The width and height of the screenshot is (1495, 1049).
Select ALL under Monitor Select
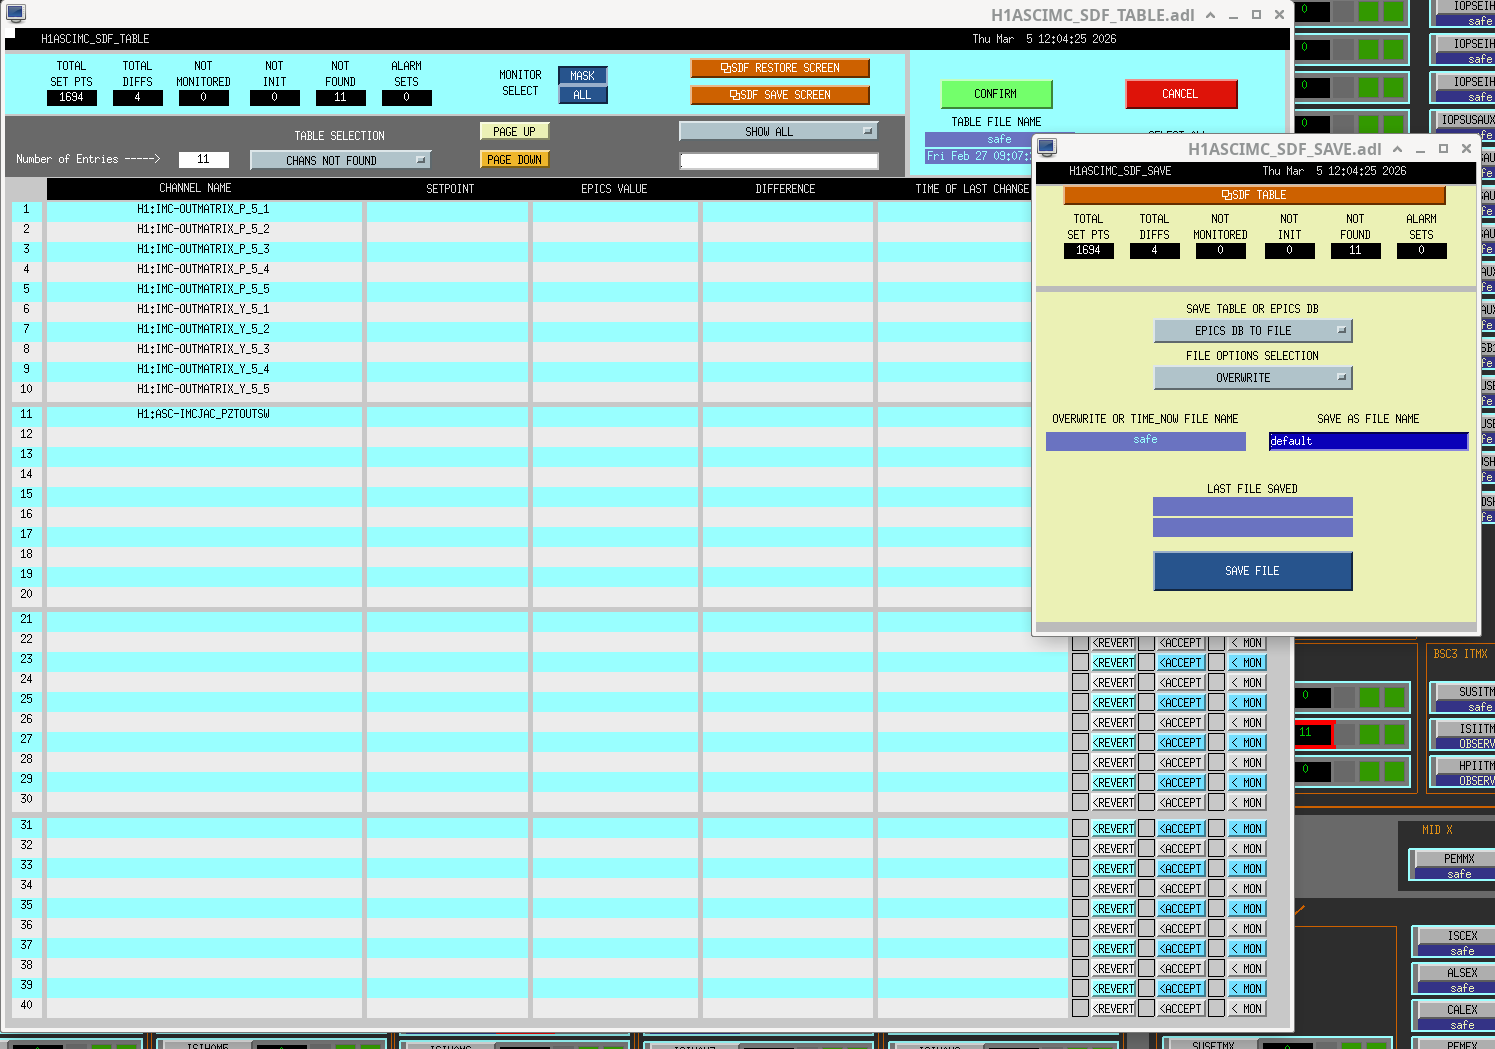click(x=582, y=95)
